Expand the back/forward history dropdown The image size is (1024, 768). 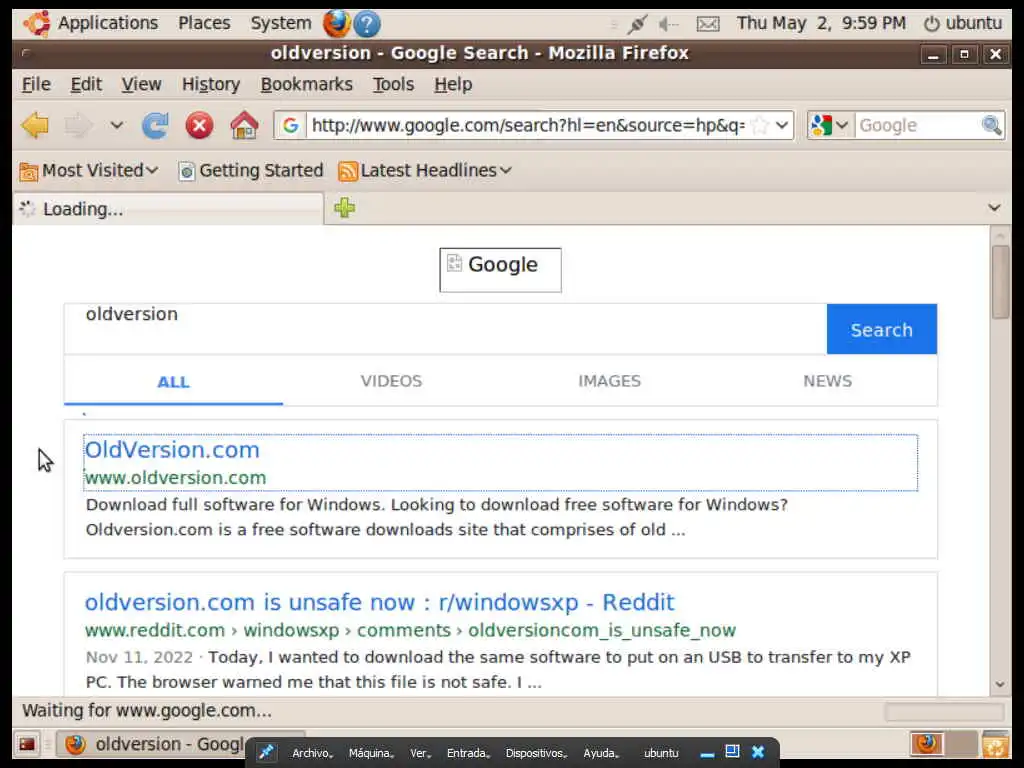coord(116,125)
